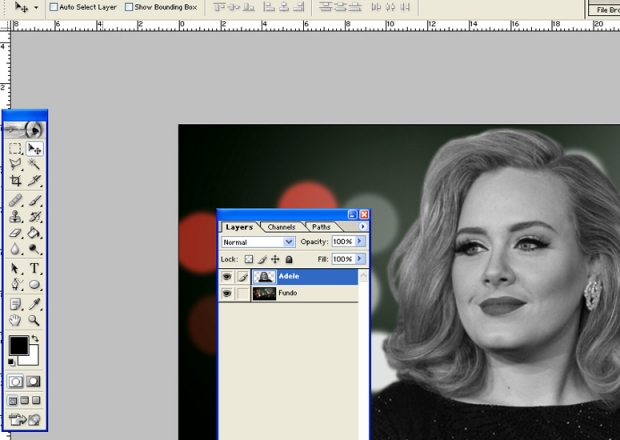This screenshot has width=620, height=440.
Task: Select the Move tool in toolbox
Action: click(x=35, y=149)
